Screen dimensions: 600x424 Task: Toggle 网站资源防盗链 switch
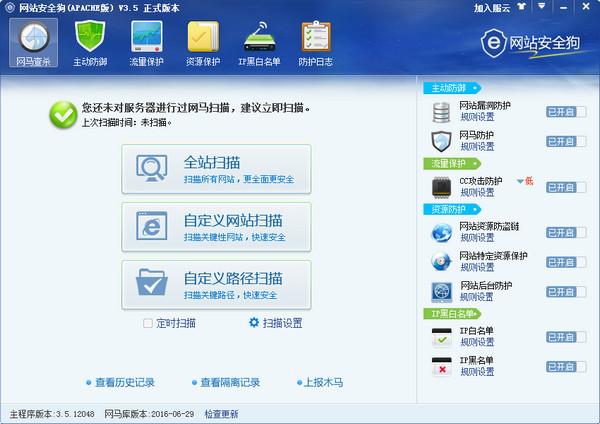point(566,232)
